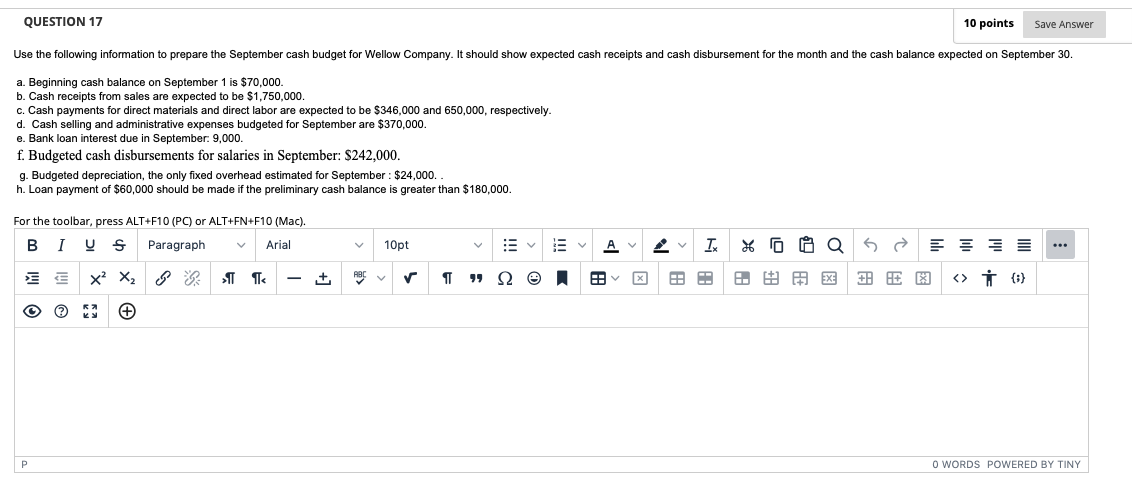Set left-to-right text direction
This screenshot has width=1136, height=494.
[x=228, y=278]
